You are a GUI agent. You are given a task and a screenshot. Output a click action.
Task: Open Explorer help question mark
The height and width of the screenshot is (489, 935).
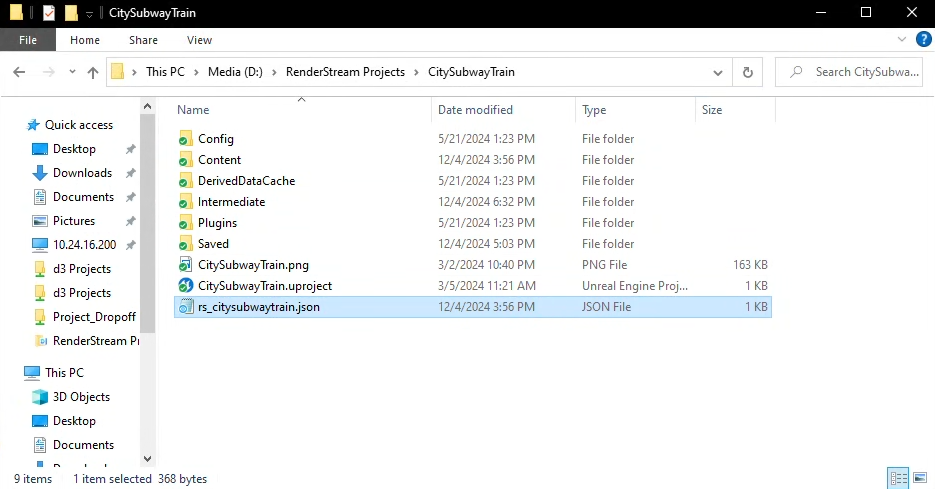coord(923,39)
